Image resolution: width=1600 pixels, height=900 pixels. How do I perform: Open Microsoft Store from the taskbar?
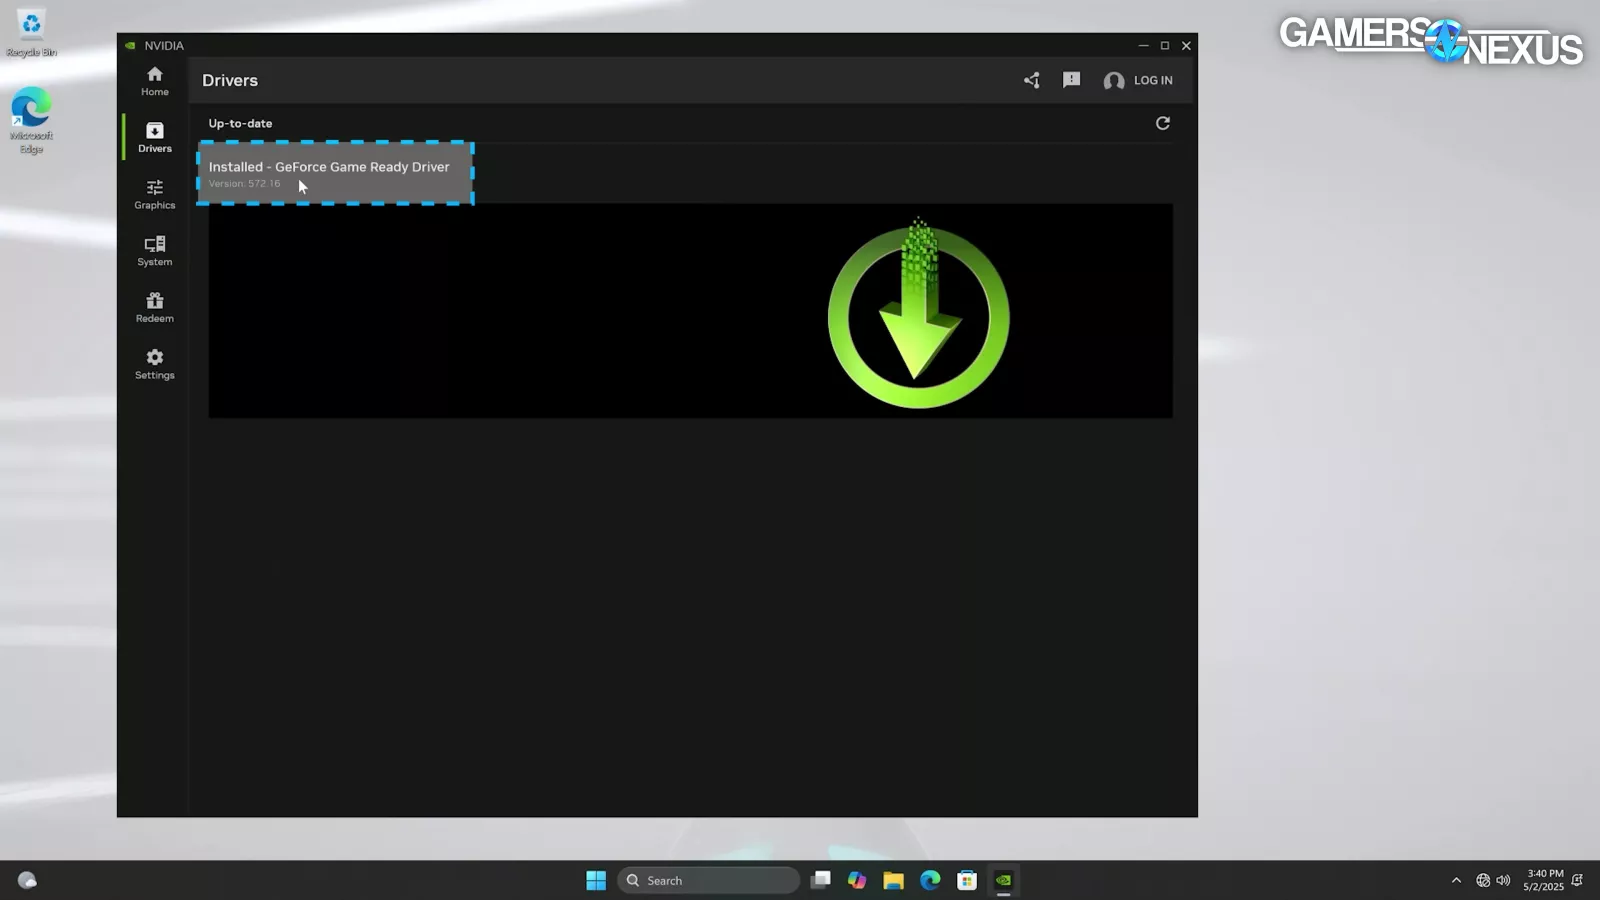click(966, 880)
